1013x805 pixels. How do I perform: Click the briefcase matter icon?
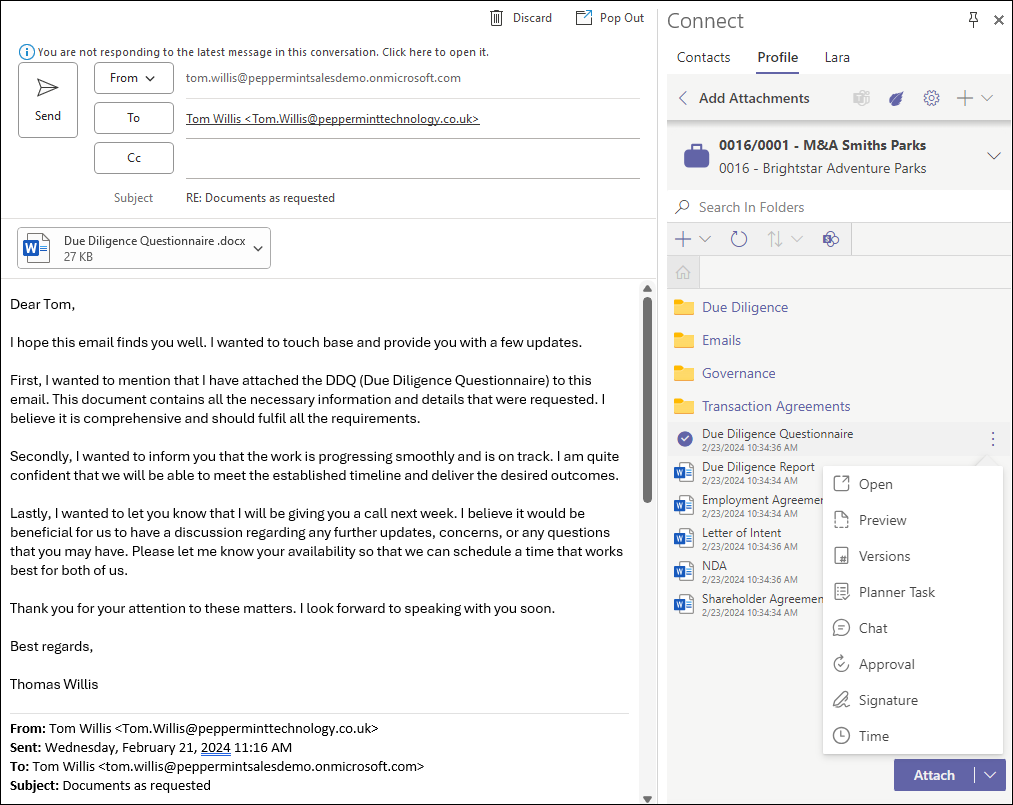[x=696, y=156]
